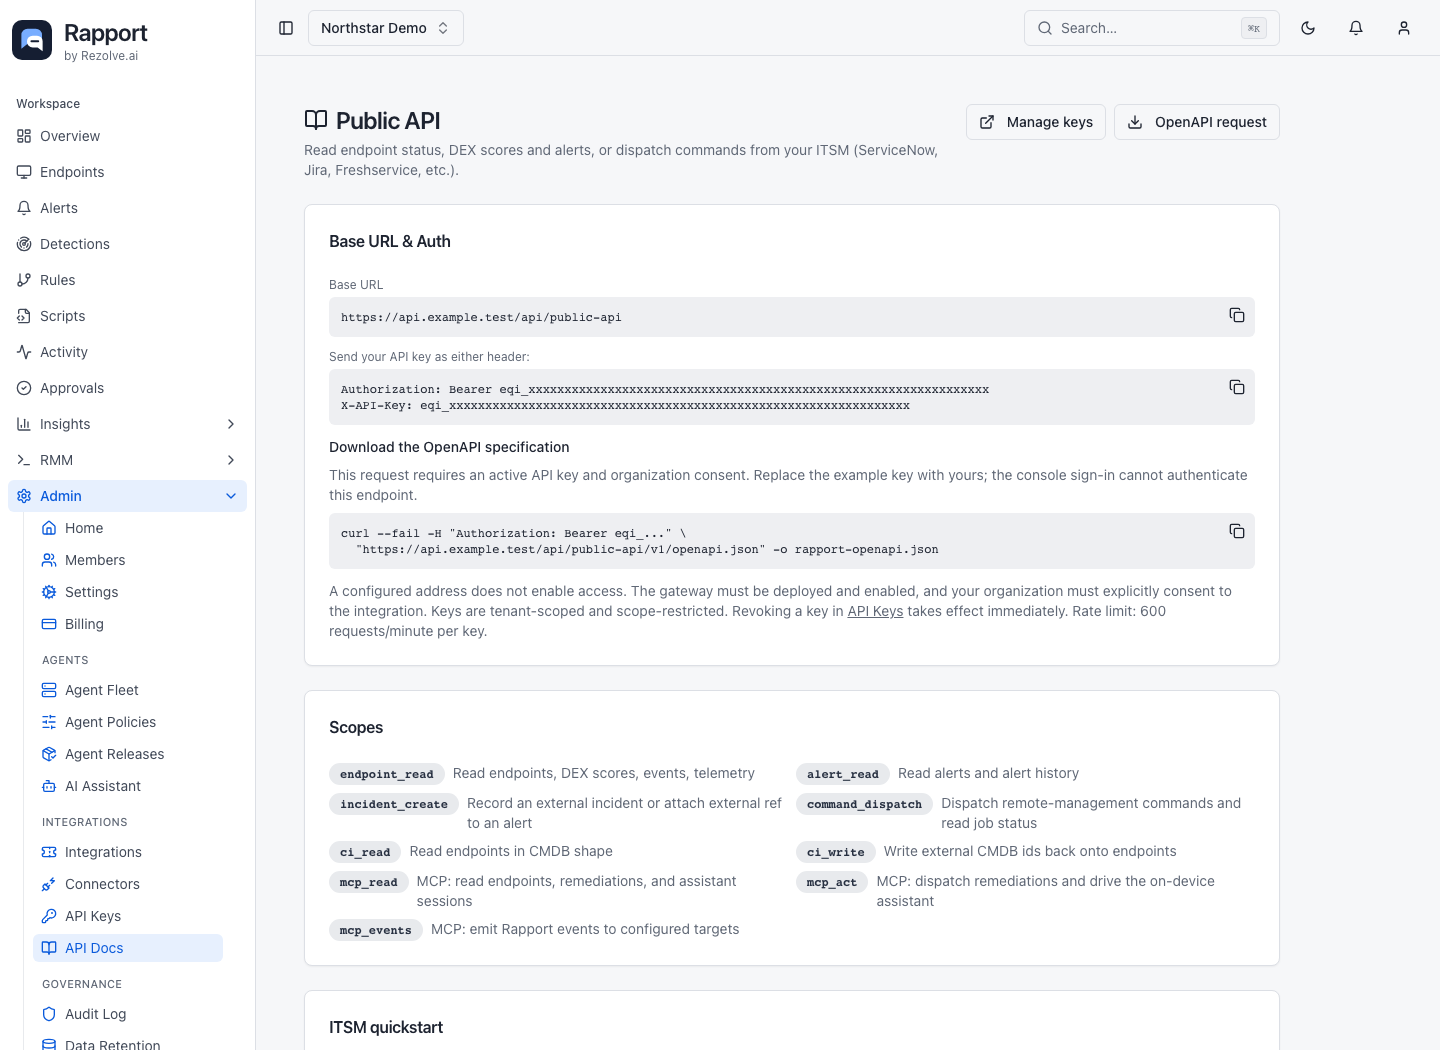Viewport: 1440px width, 1050px height.
Task: Select the endpoint_read scope tag
Action: 386,774
